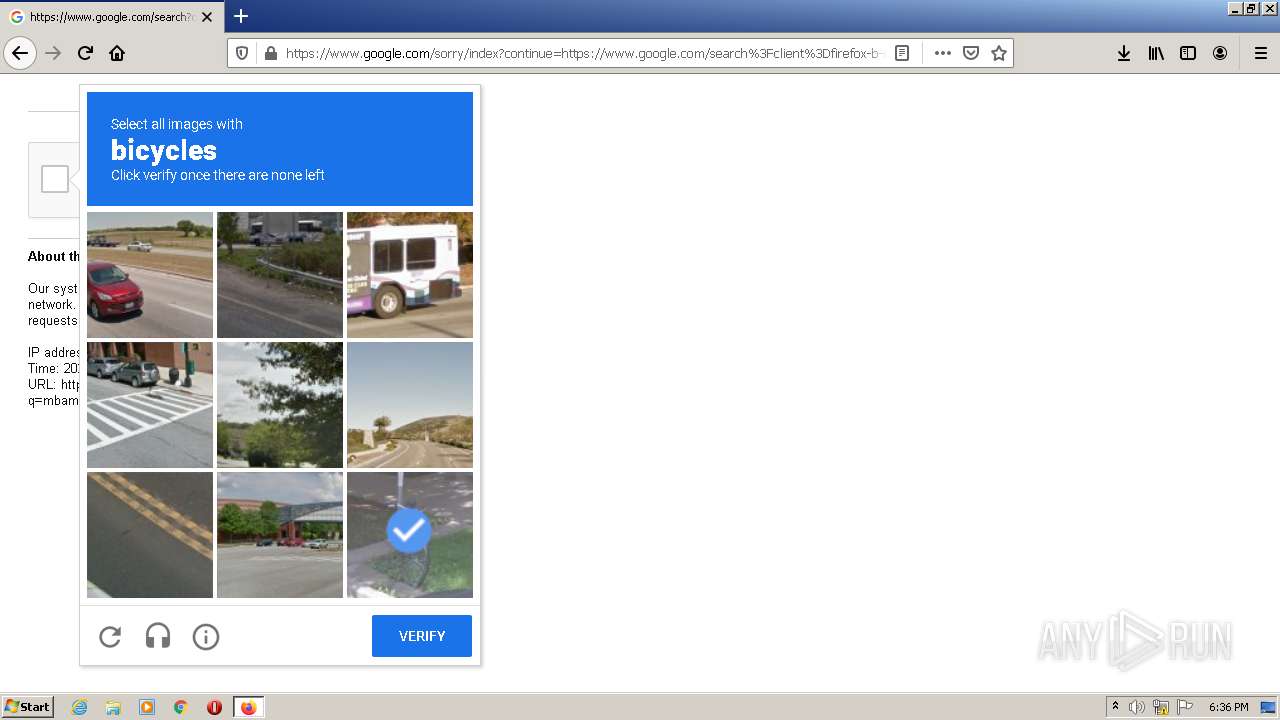Launch Internet Explorer from taskbar
1280x720 pixels.
(79, 707)
